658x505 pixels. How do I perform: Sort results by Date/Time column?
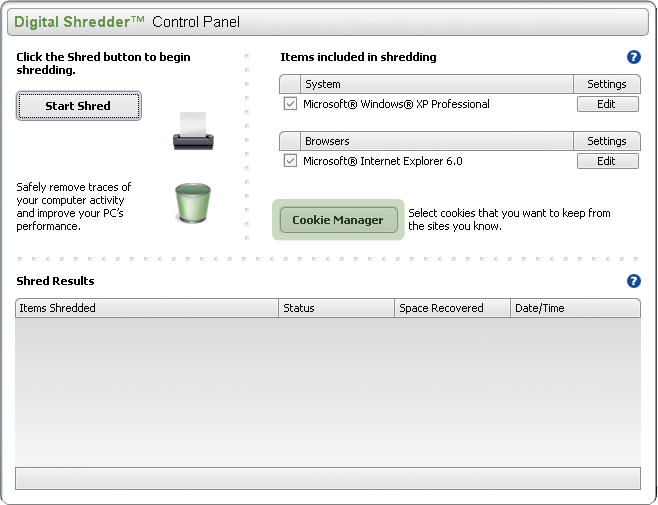click(575, 308)
